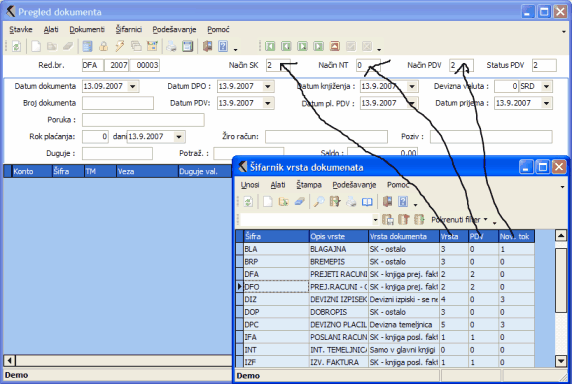Click the blue eraser icon in Šifarnik toolbar
Image resolution: width=572 pixels, height=384 pixels.
tap(299, 201)
